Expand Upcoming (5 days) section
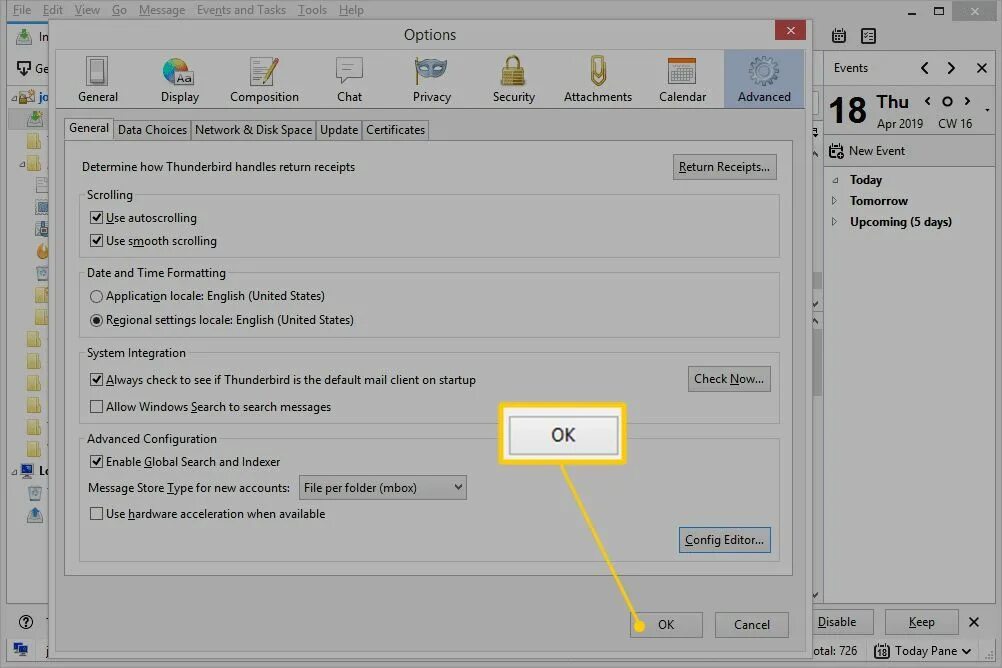This screenshot has height=668, width=1002. point(835,222)
